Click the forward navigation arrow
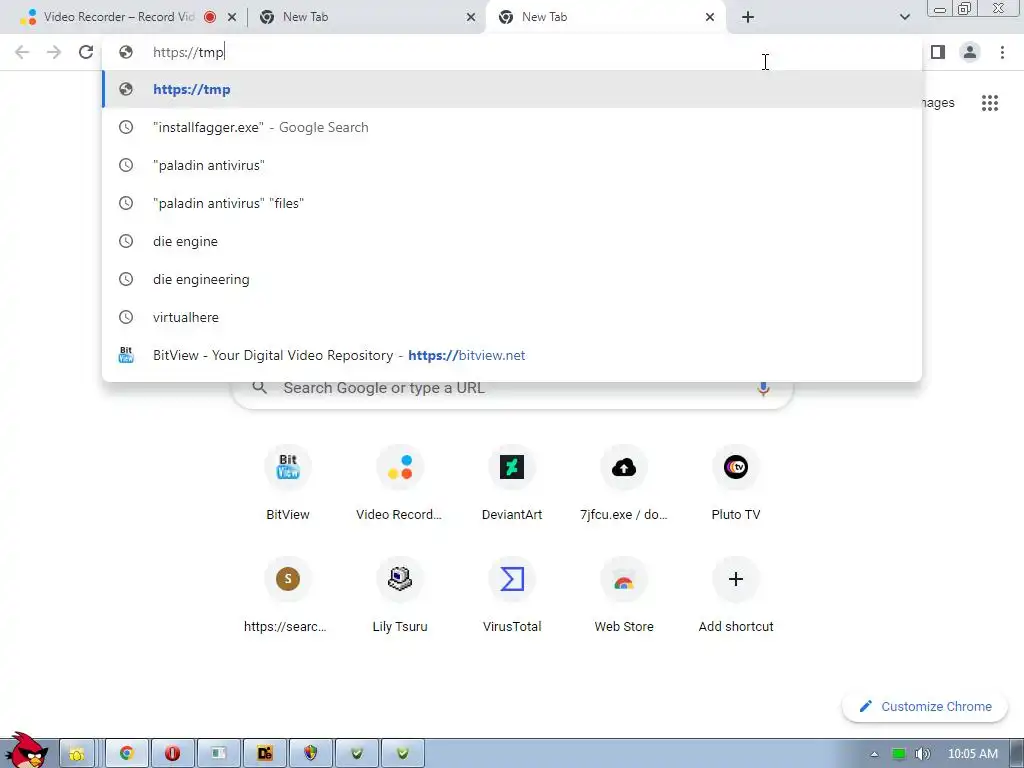This screenshot has height=768, width=1024. click(x=54, y=52)
